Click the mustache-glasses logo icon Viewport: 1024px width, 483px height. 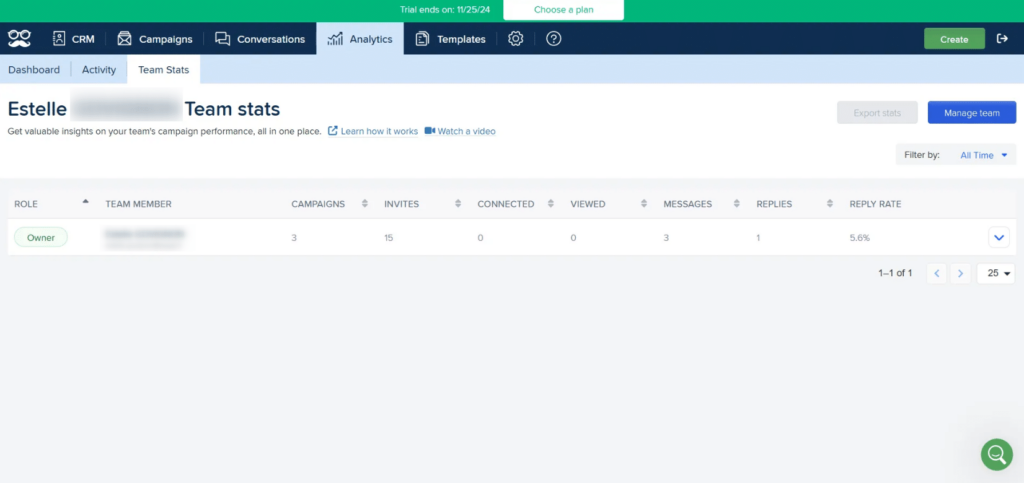click(x=19, y=39)
